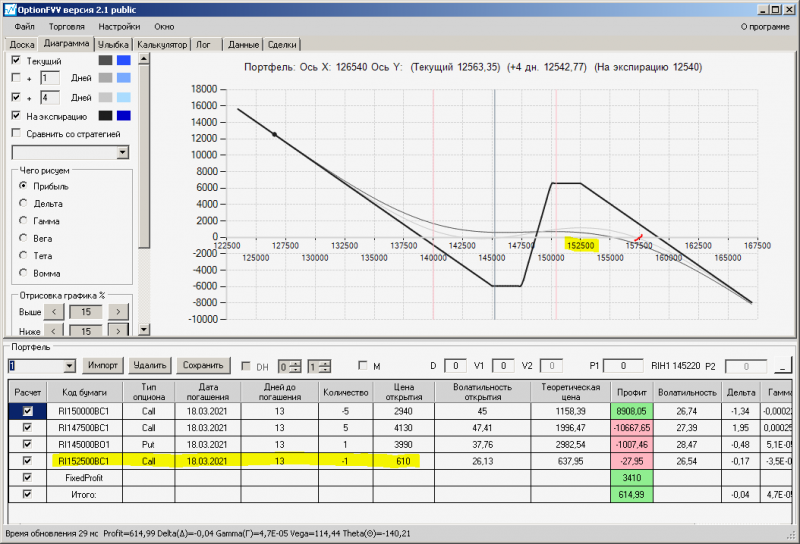Click the OptionFVV app icon in title bar
This screenshot has width=800, height=544.
point(10,10)
